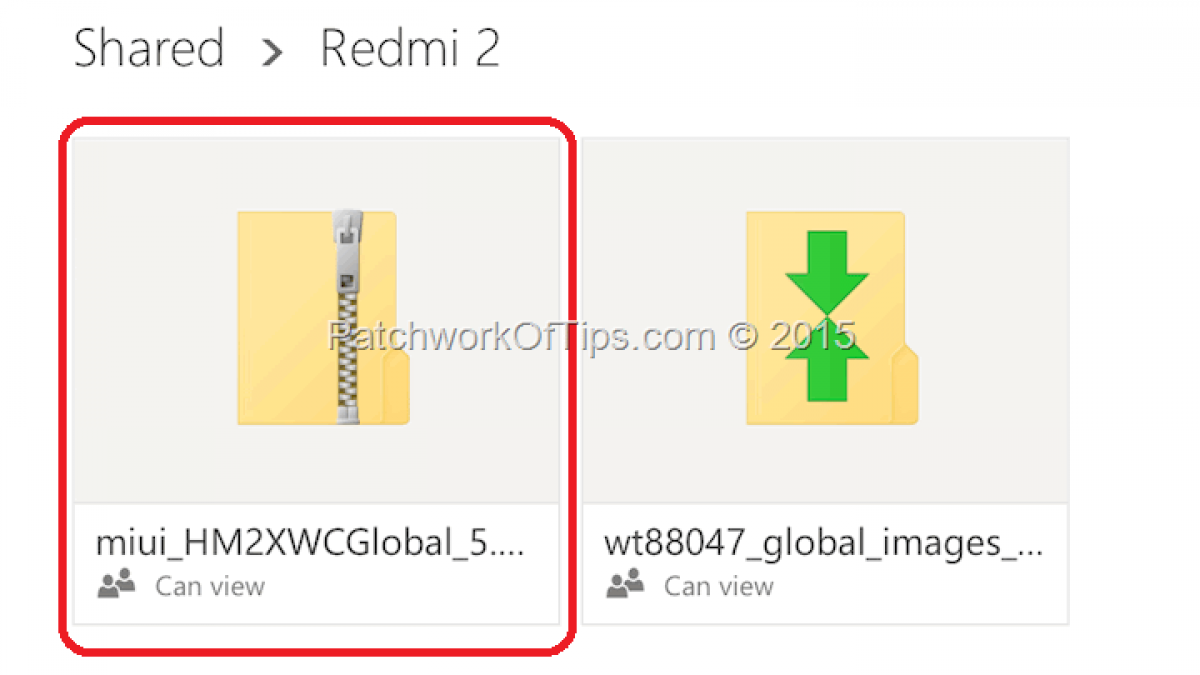Click 'Can view' under the miui file

pyautogui.click(x=210, y=586)
